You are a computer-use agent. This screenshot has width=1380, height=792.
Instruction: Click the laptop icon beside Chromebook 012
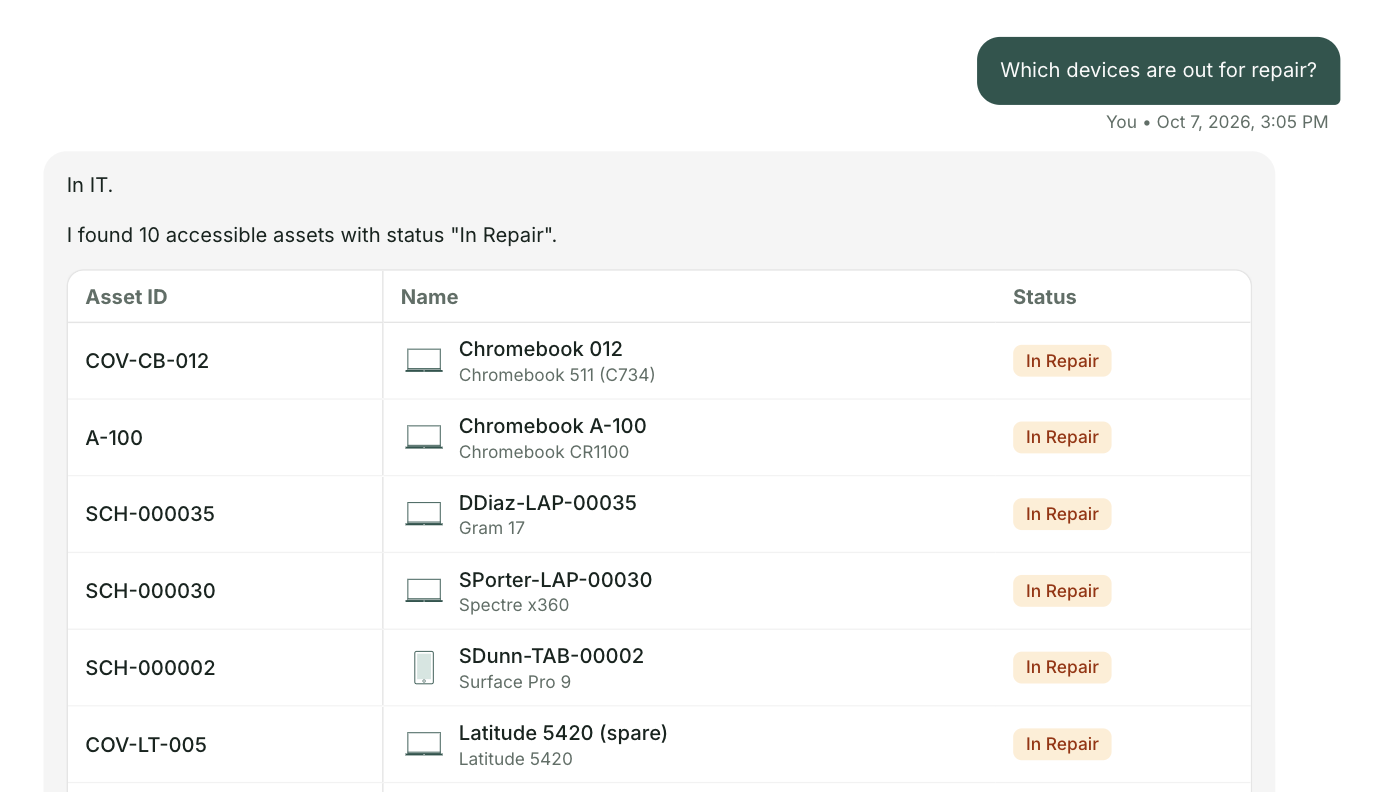tap(424, 360)
